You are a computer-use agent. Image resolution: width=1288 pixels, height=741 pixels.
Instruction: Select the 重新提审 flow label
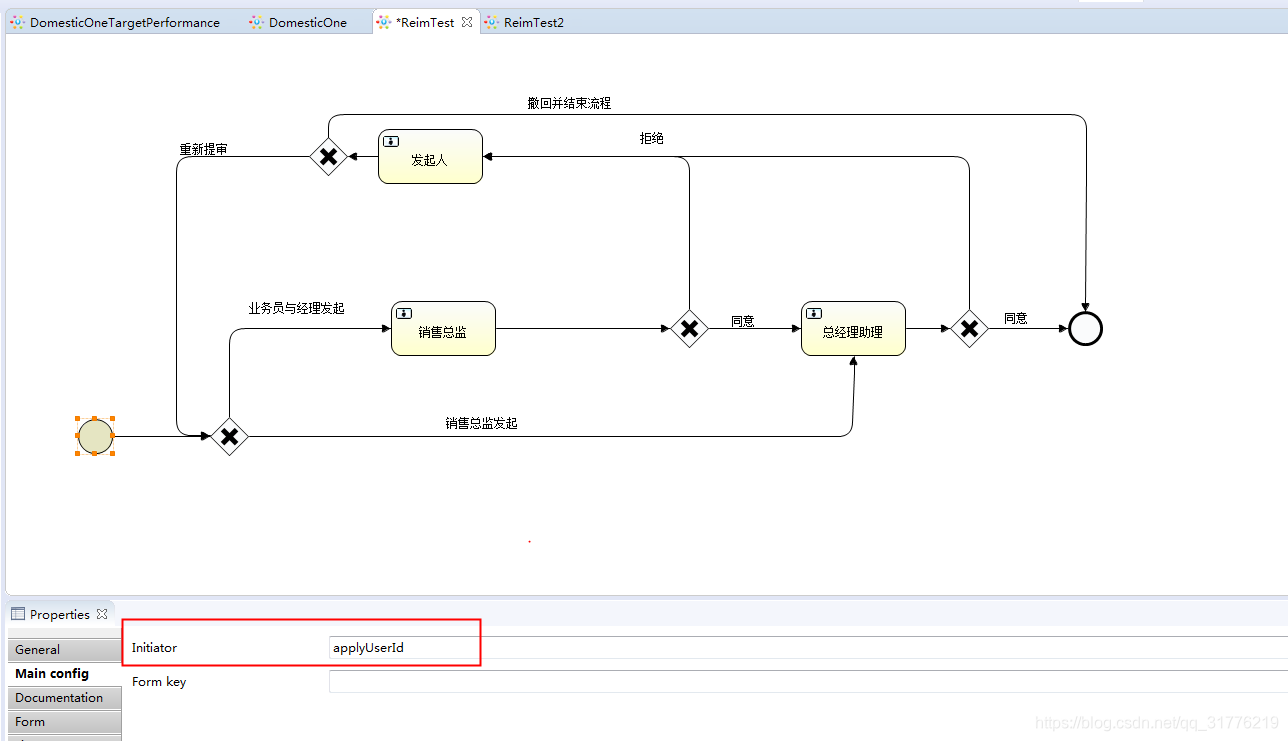tap(203, 149)
